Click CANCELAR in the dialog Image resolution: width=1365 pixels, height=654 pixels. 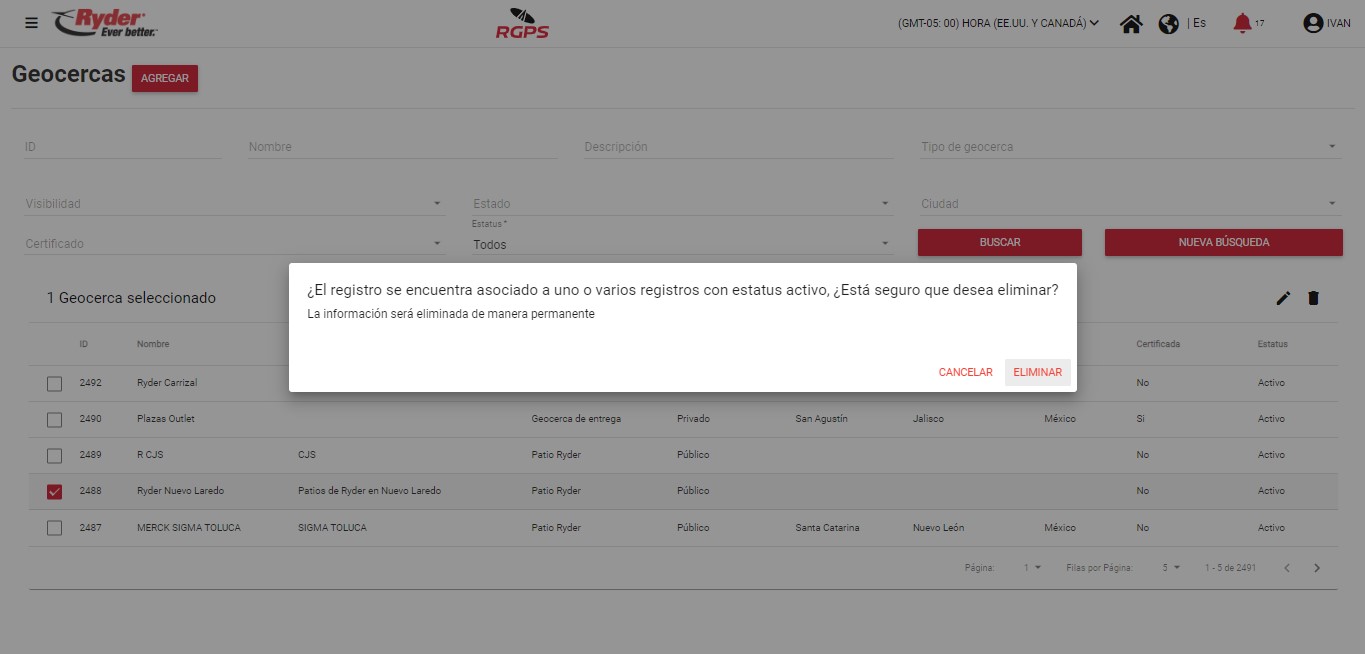click(965, 372)
